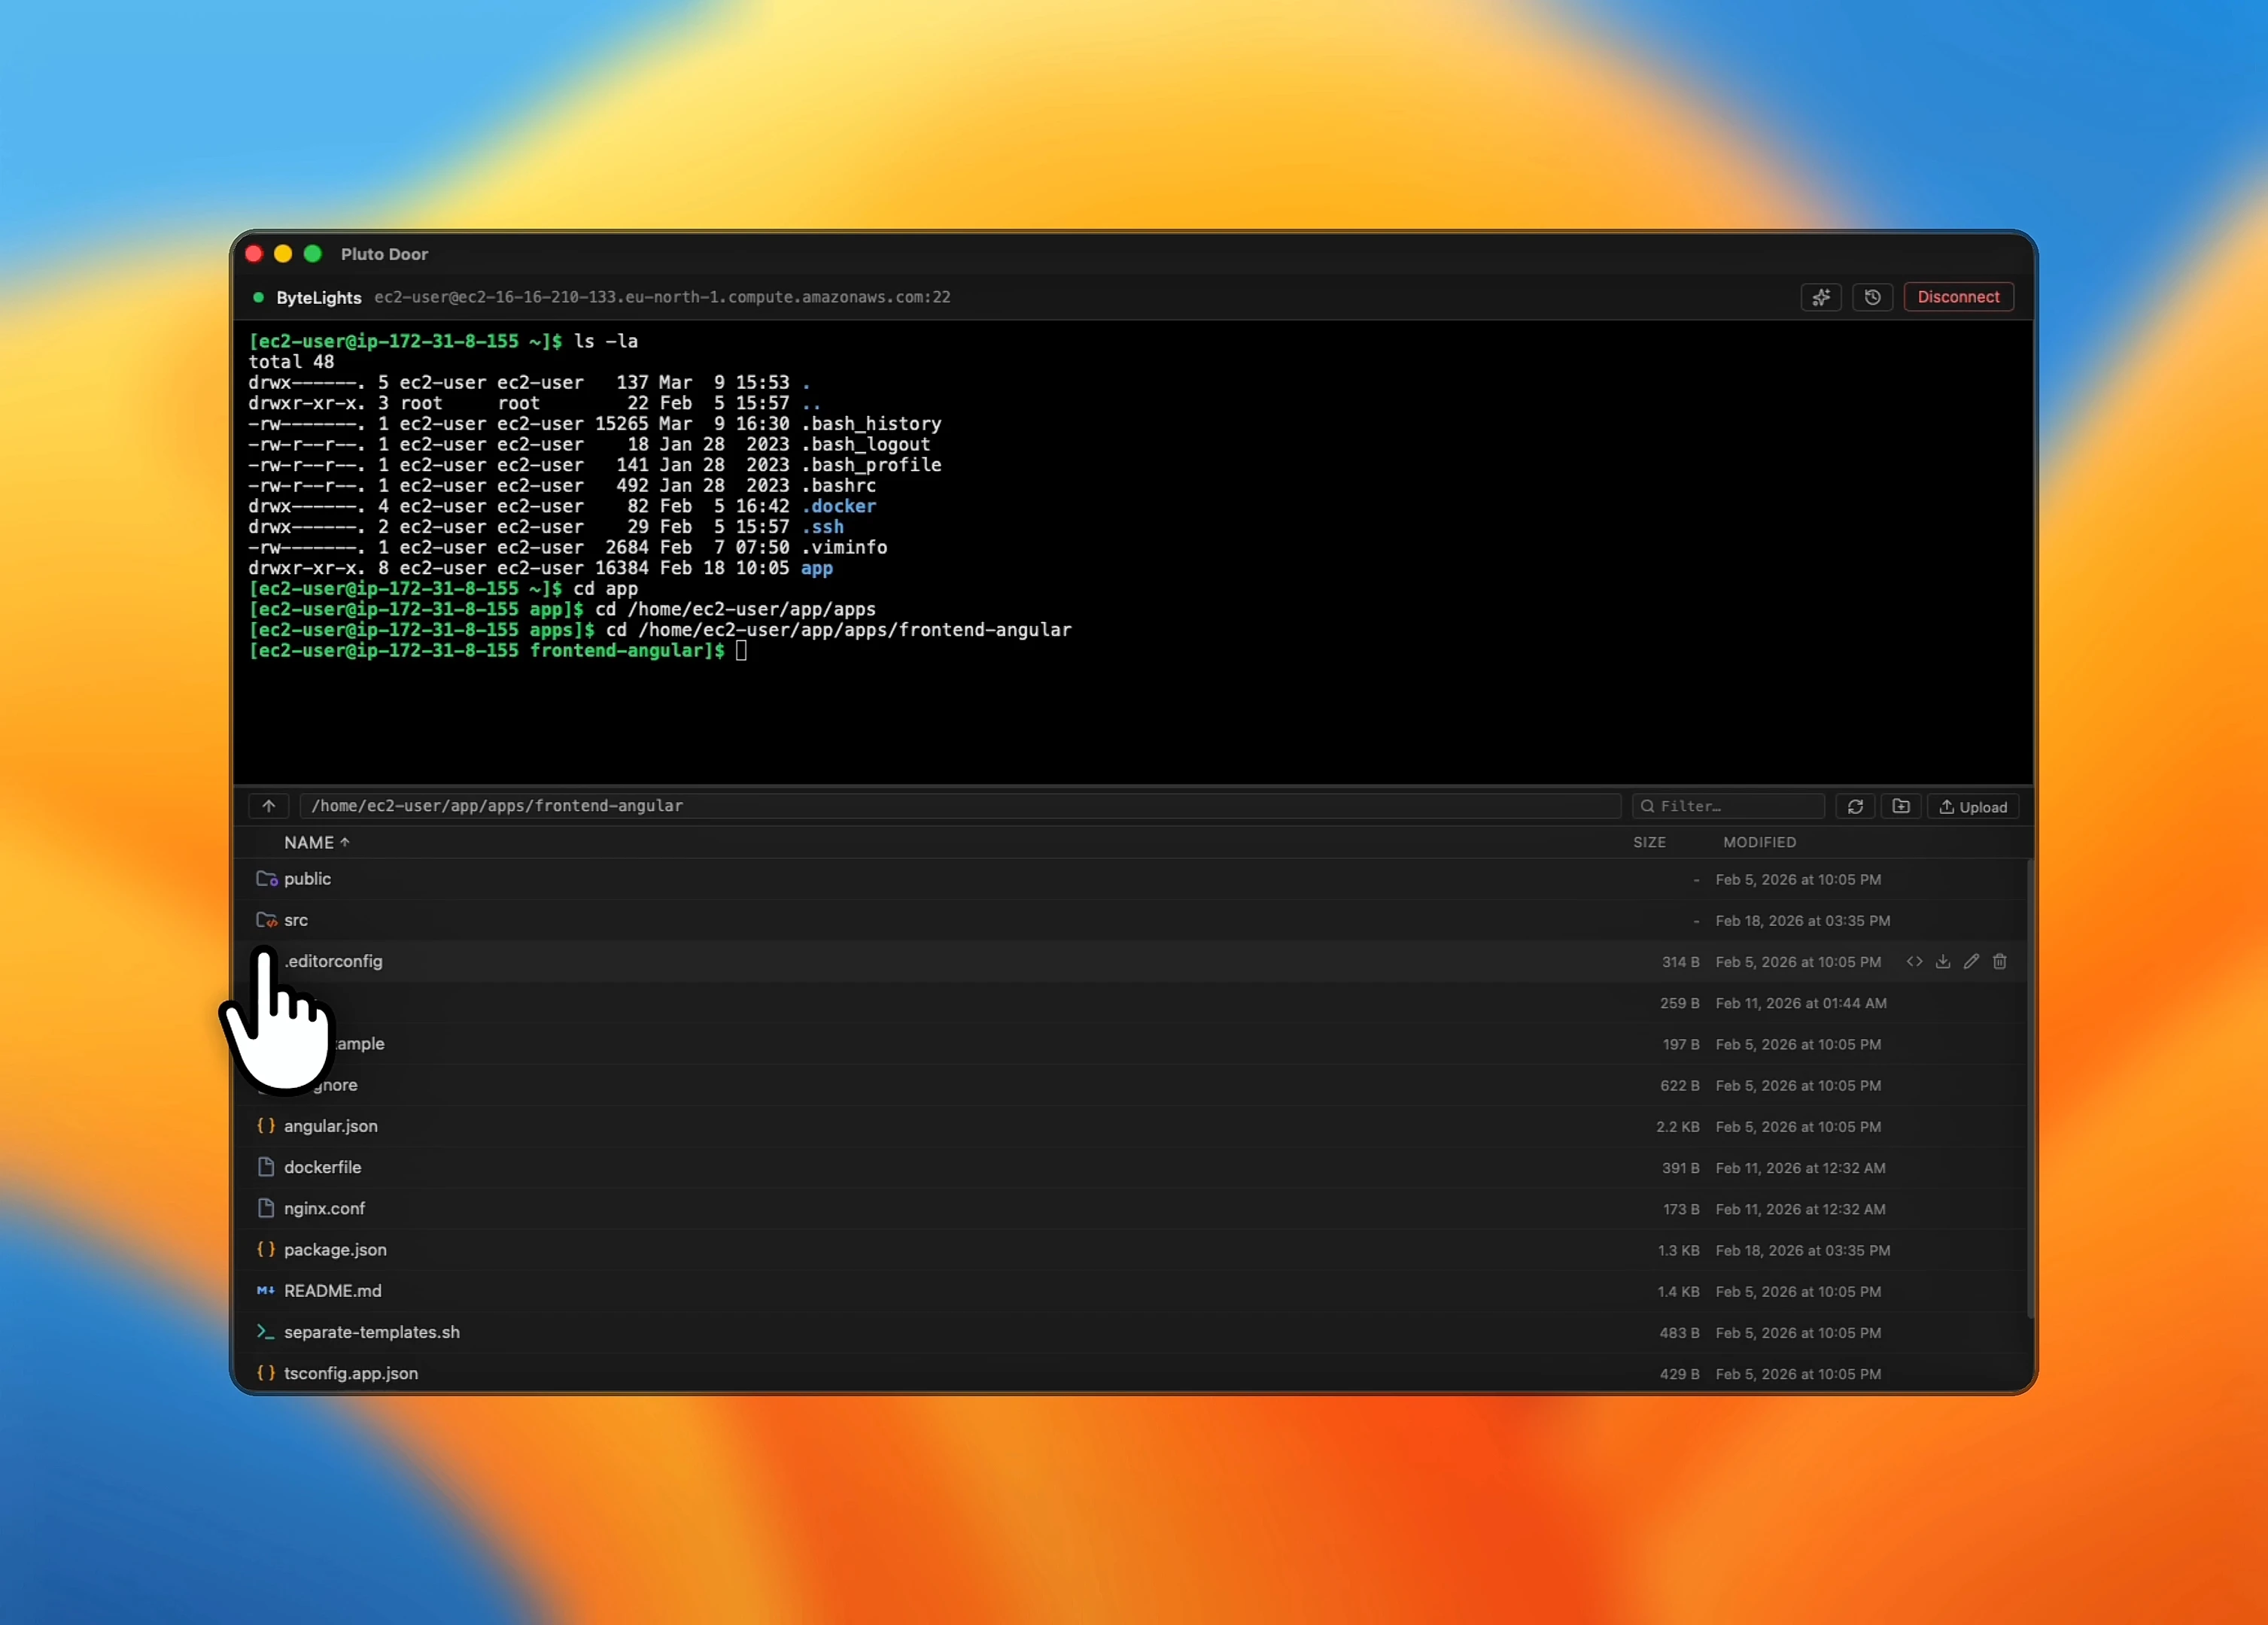Click the remote path address bar
Viewport: 2268px width, 1625px height.
click(960, 806)
